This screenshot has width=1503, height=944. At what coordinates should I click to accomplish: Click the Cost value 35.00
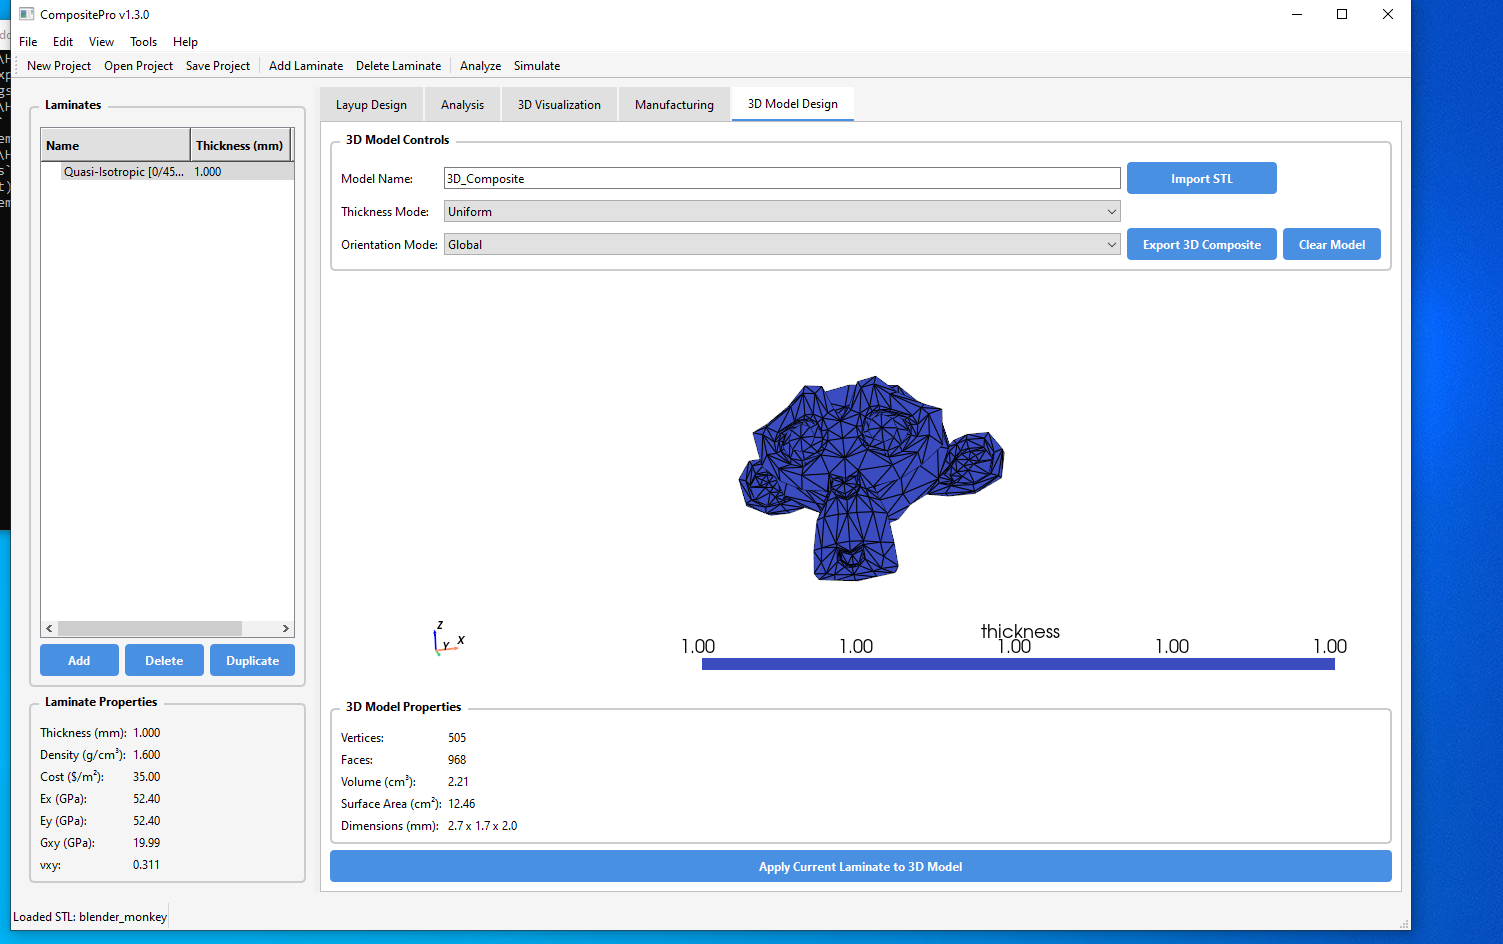pyautogui.click(x=146, y=777)
